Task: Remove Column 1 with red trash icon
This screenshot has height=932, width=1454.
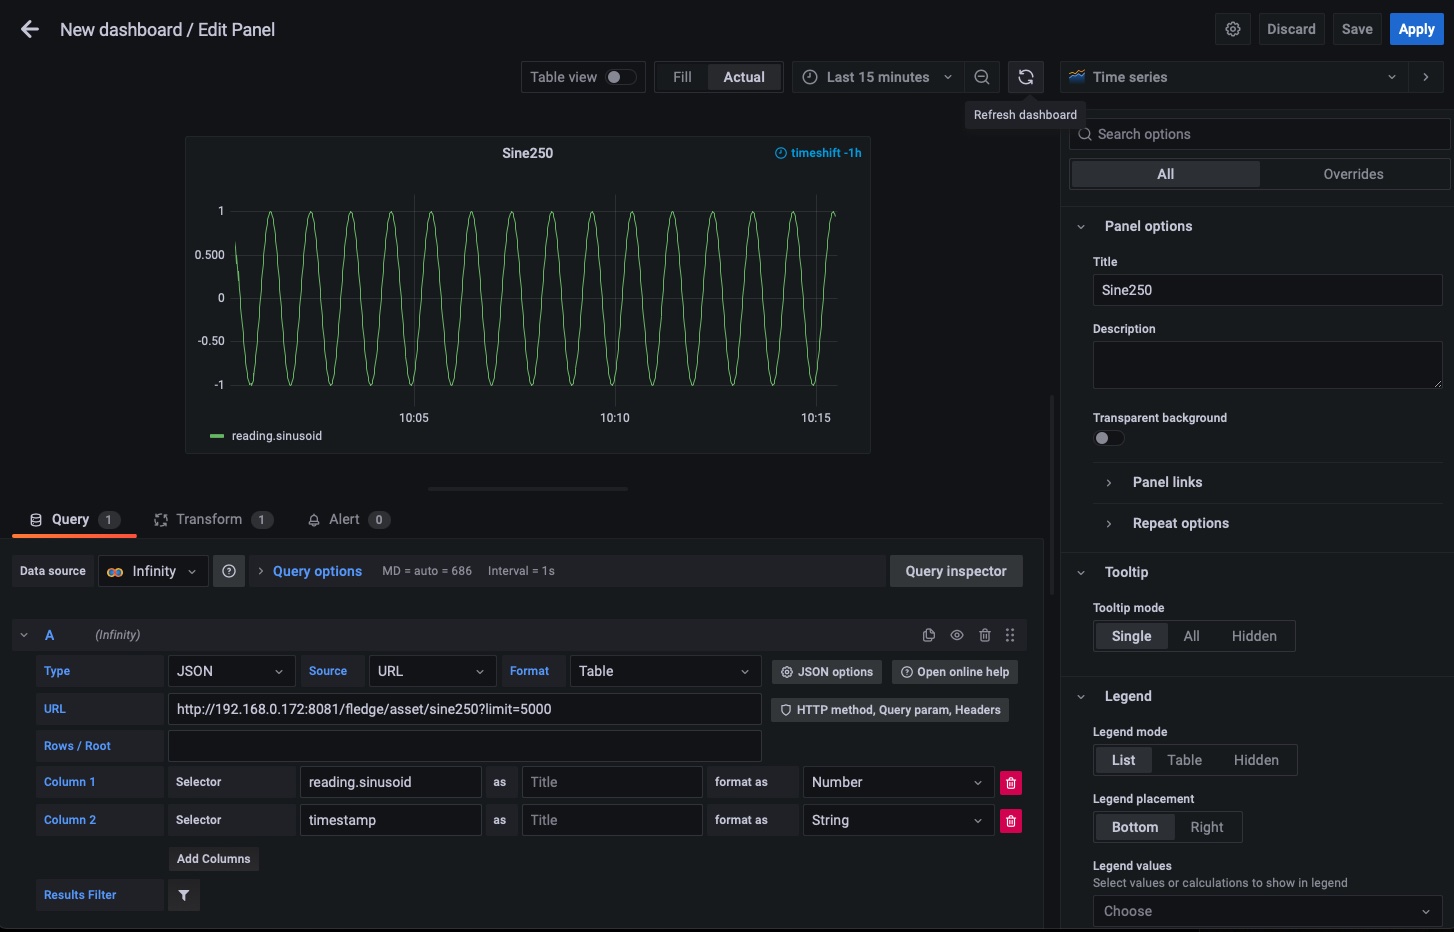Action: coord(1011,783)
